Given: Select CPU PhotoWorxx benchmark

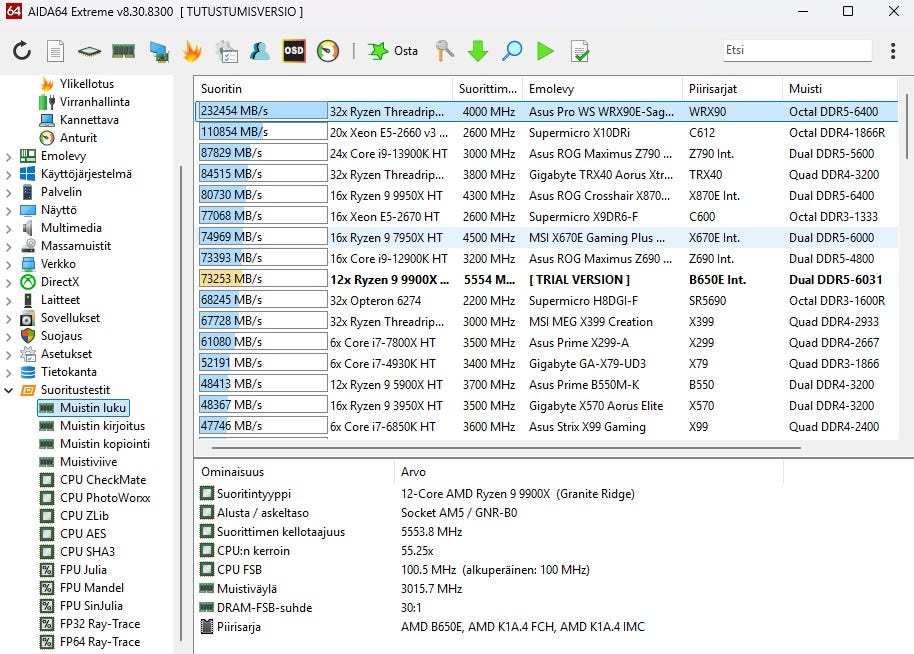Looking at the screenshot, I should pyautogui.click(x=105, y=498).
